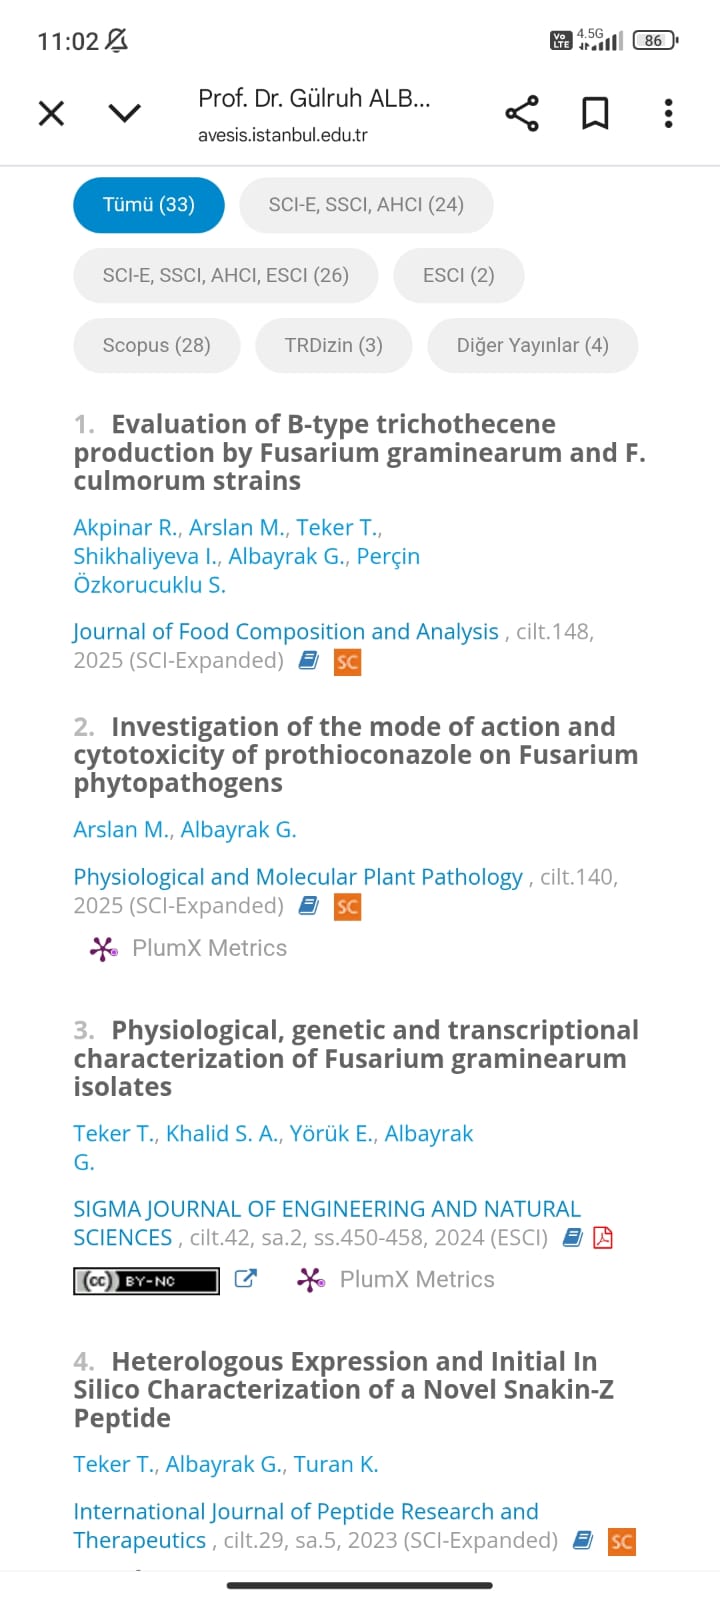The image size is (720, 1600).
Task: Click external link icon beside CC license
Action: pos(245,1279)
